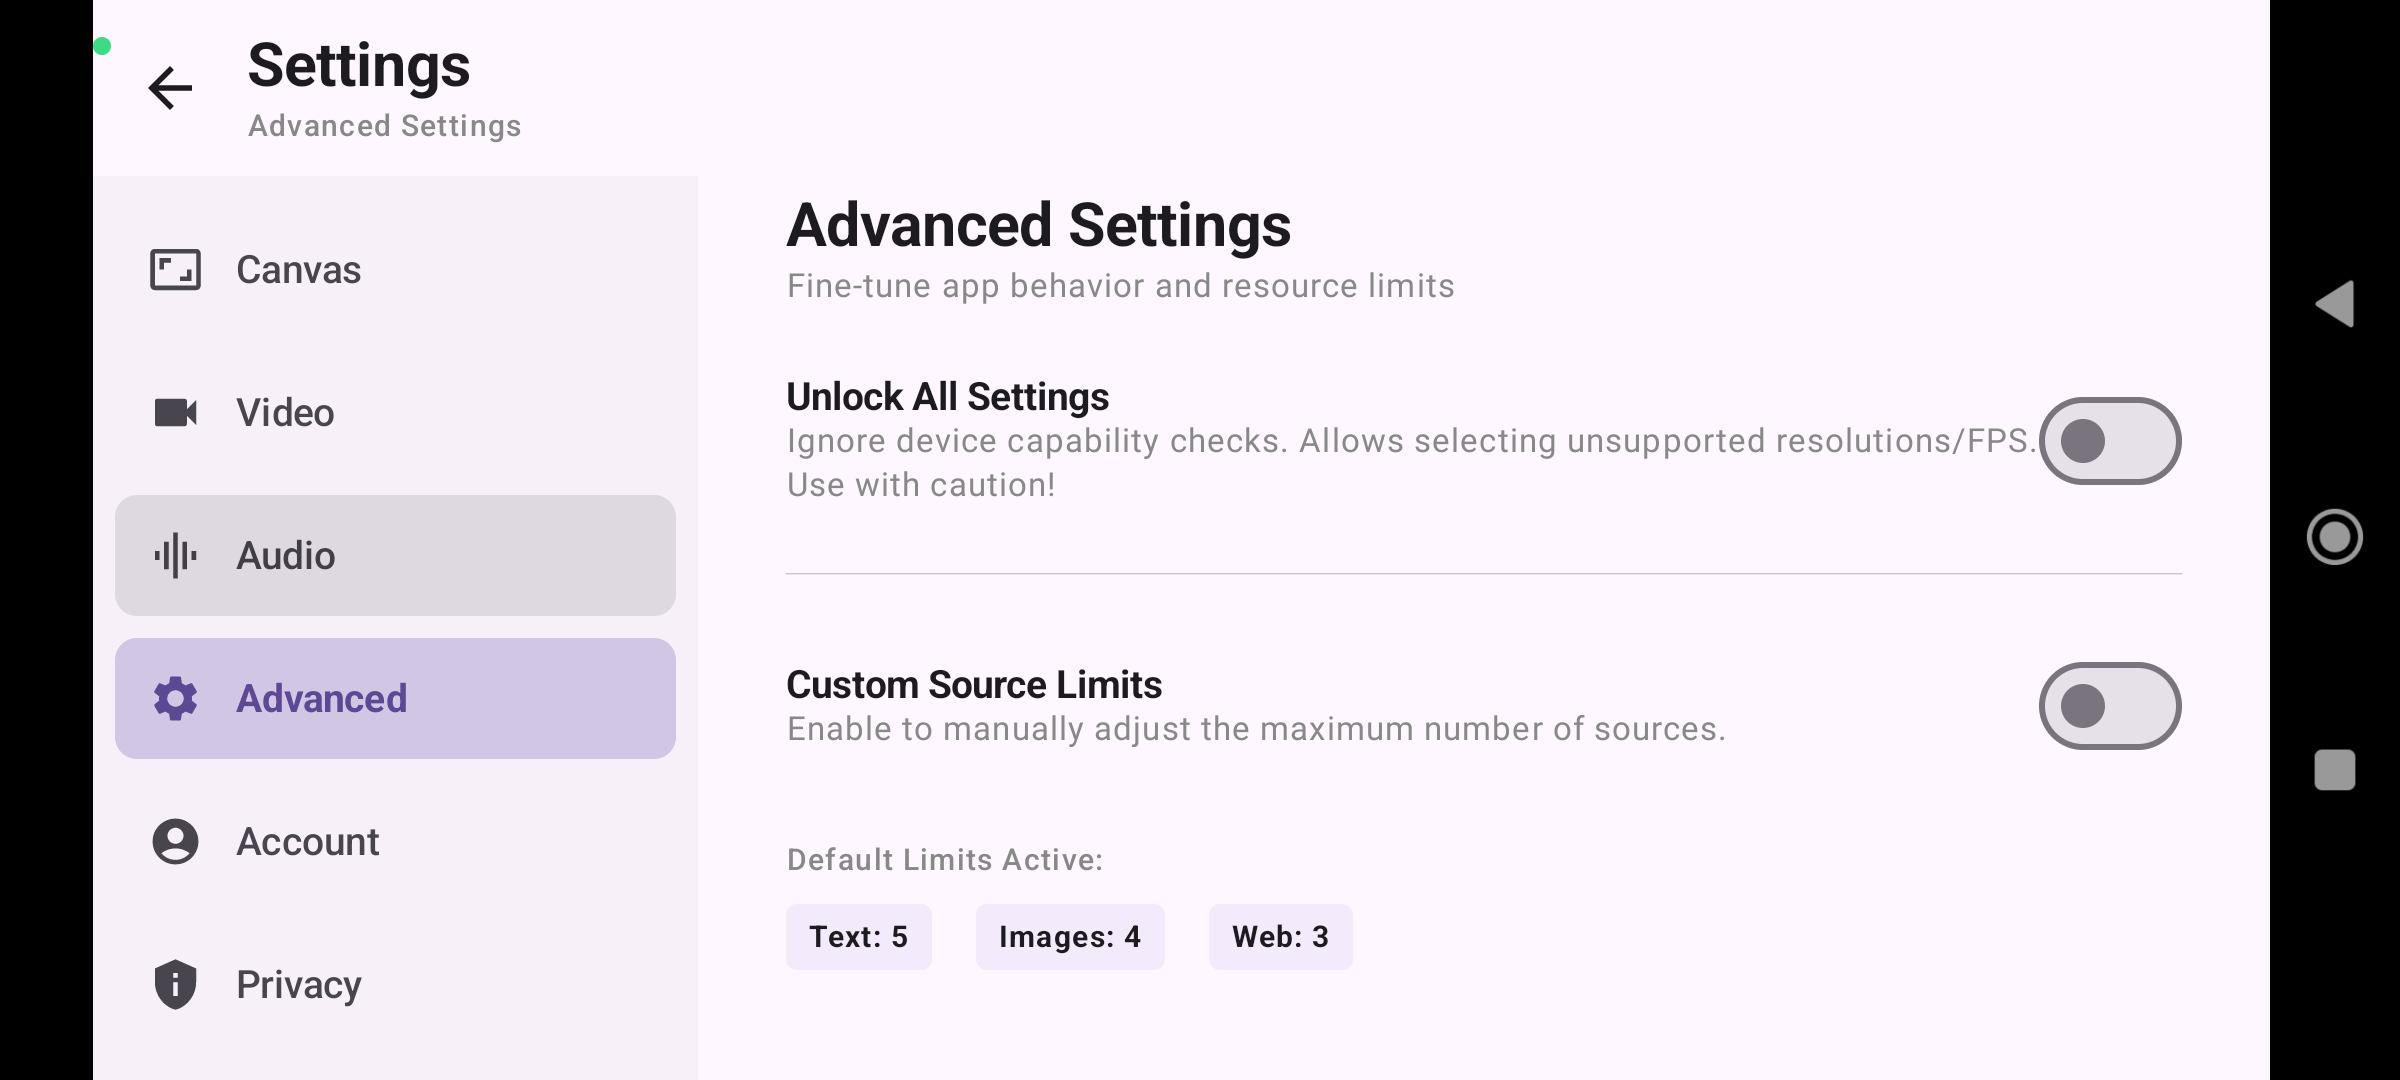Open the Audio settings tab

coord(395,556)
